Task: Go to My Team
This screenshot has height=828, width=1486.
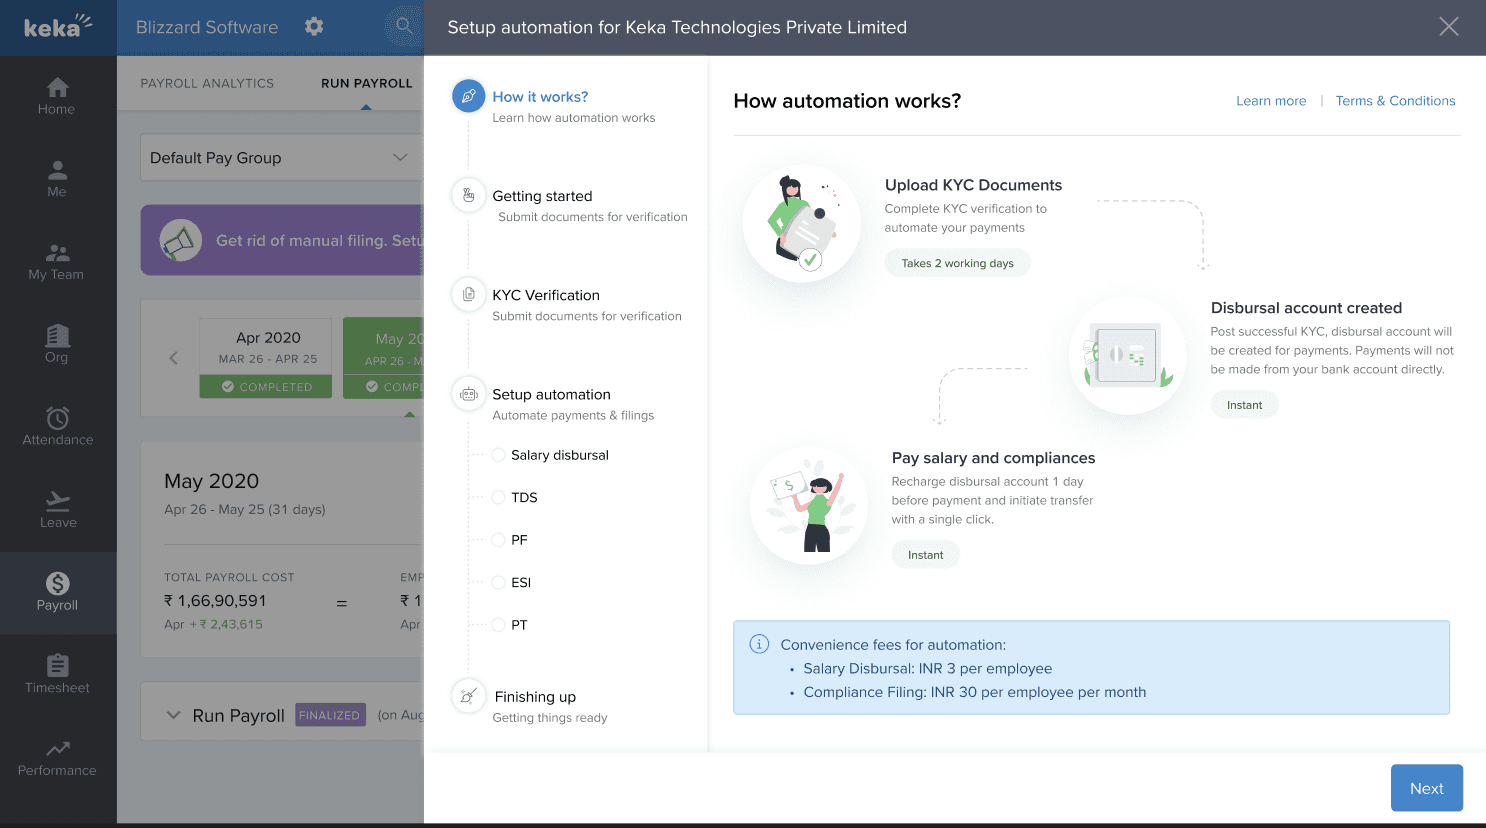Action: tap(57, 262)
